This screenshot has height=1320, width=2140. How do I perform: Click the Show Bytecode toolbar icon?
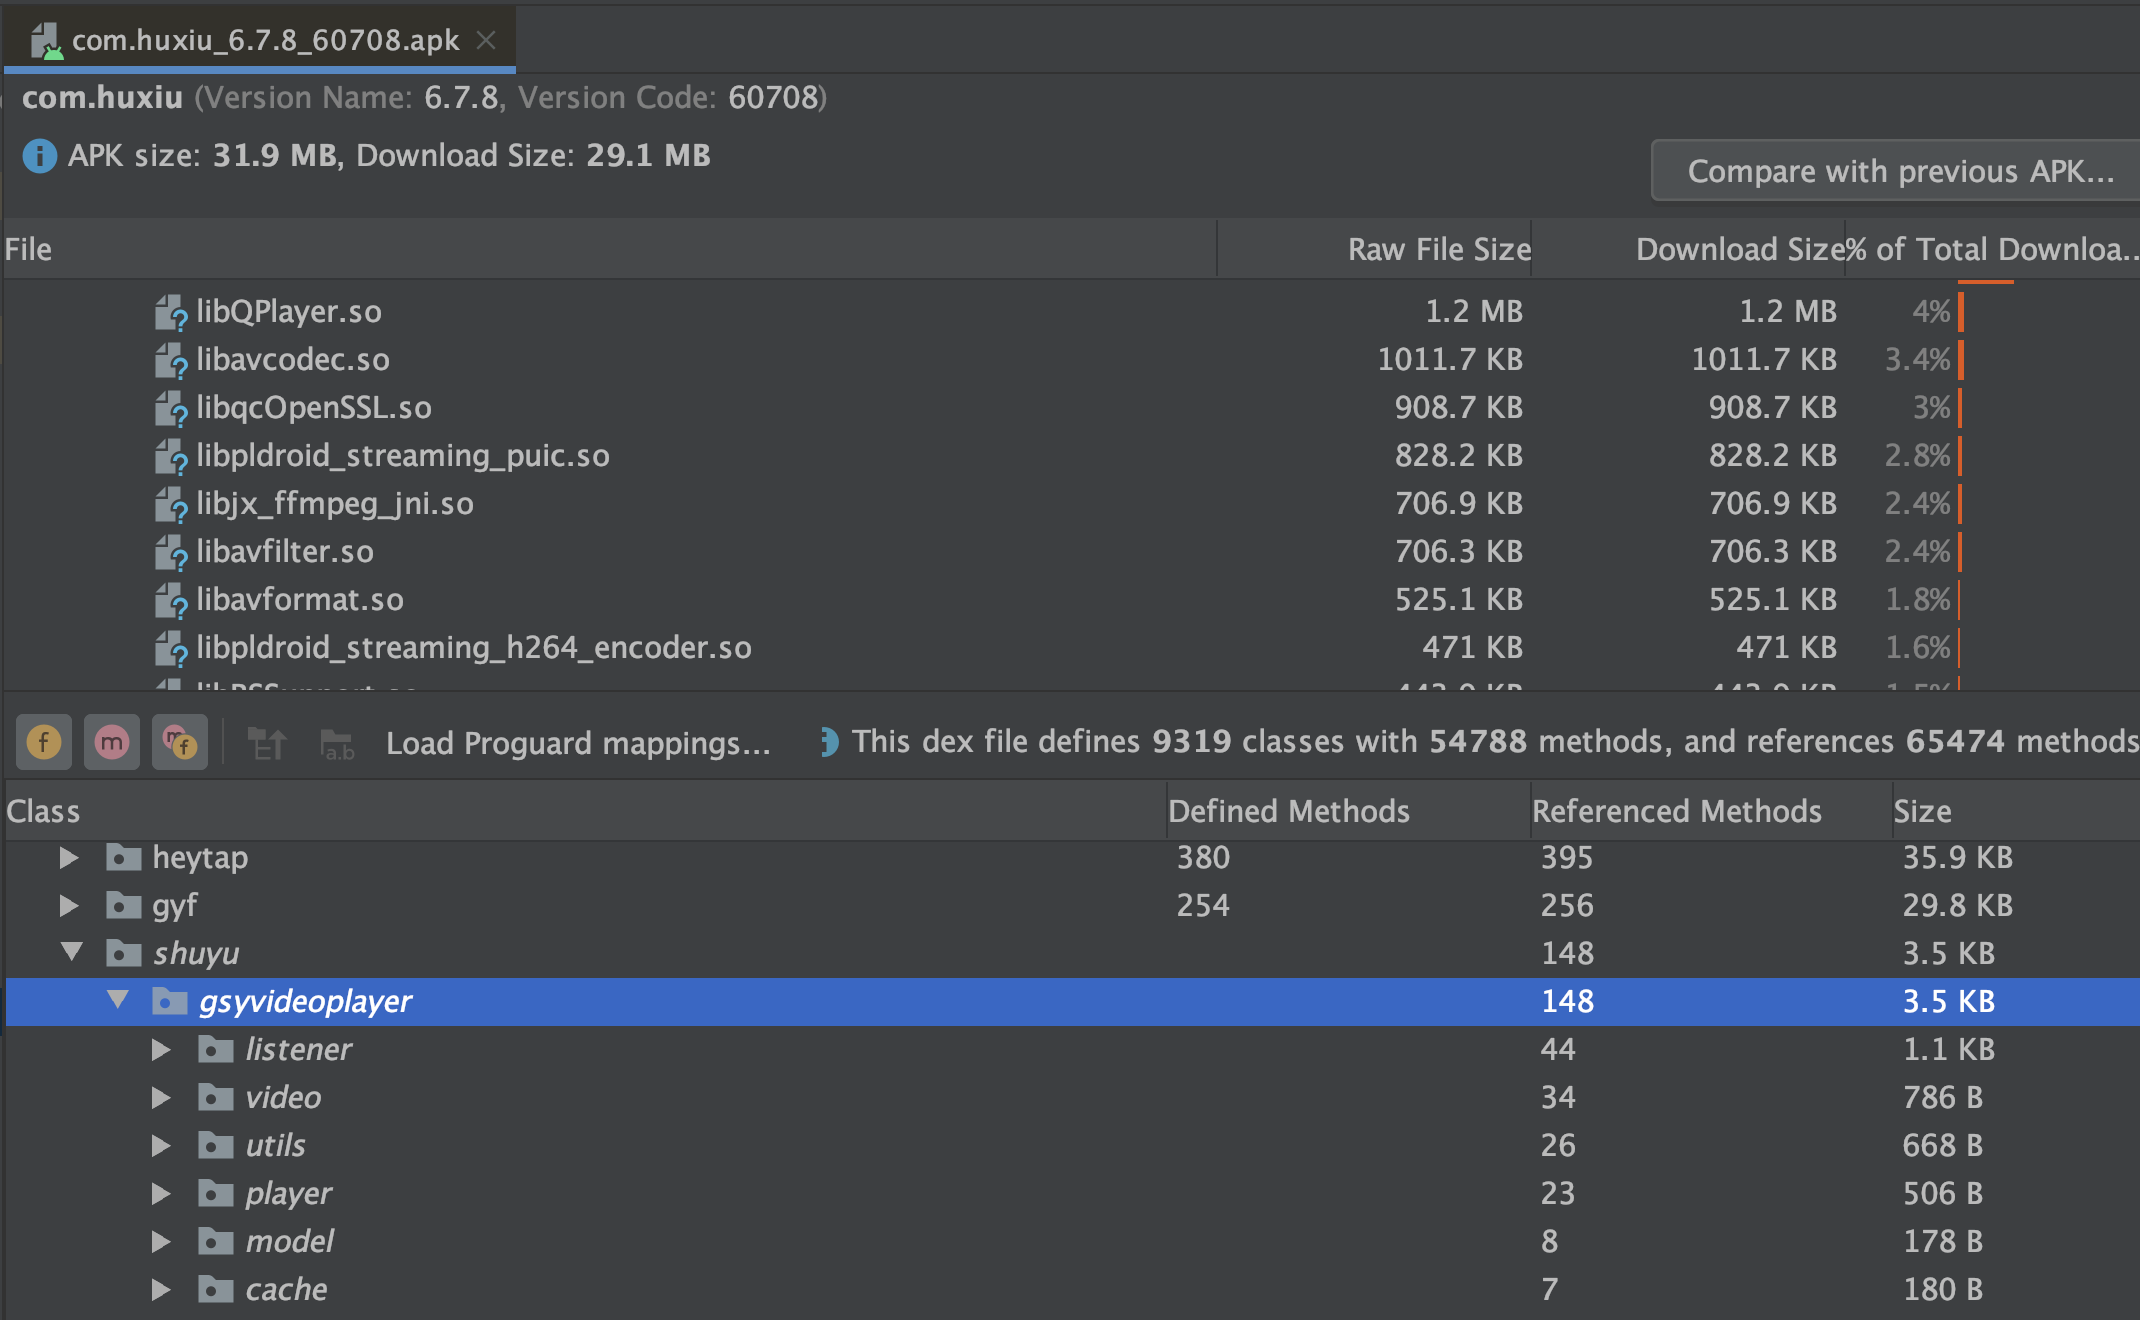[x=267, y=743]
